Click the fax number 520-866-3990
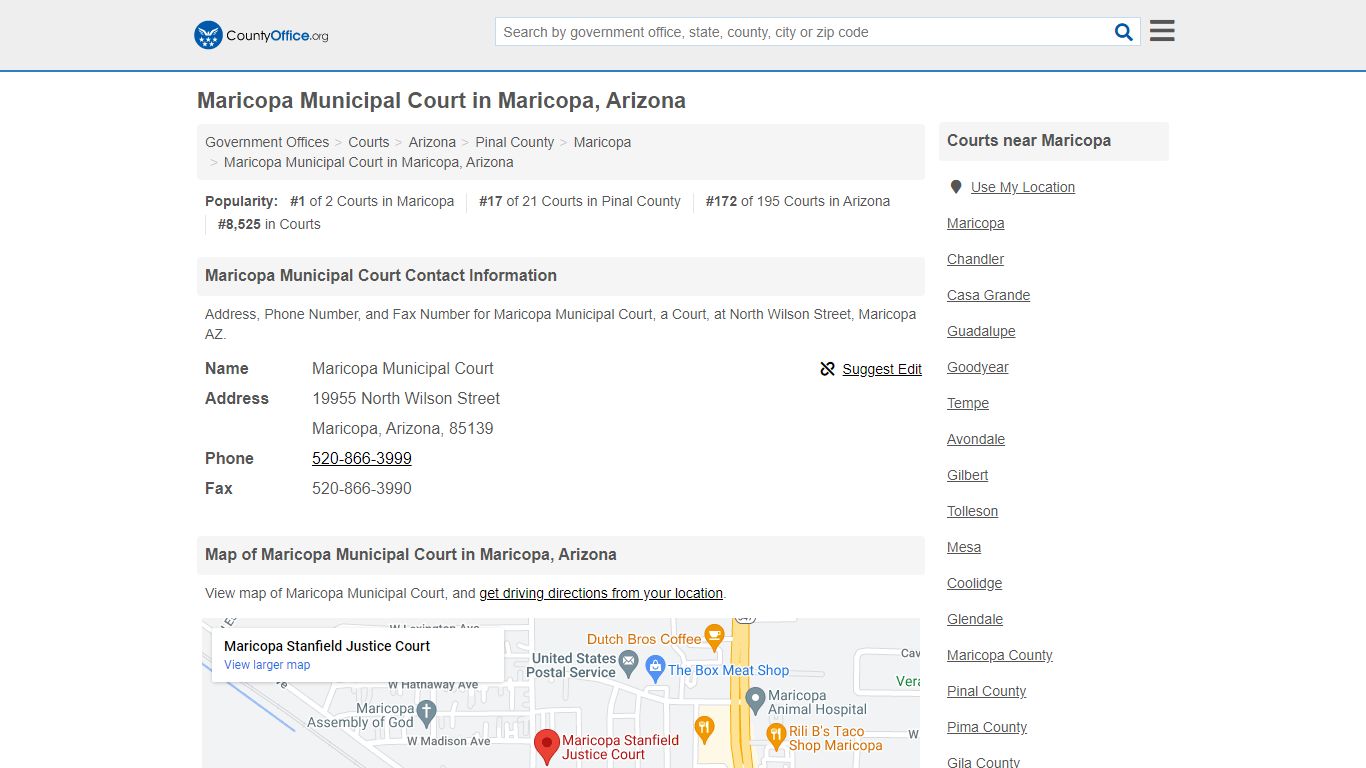Image resolution: width=1366 pixels, height=768 pixels. (362, 488)
